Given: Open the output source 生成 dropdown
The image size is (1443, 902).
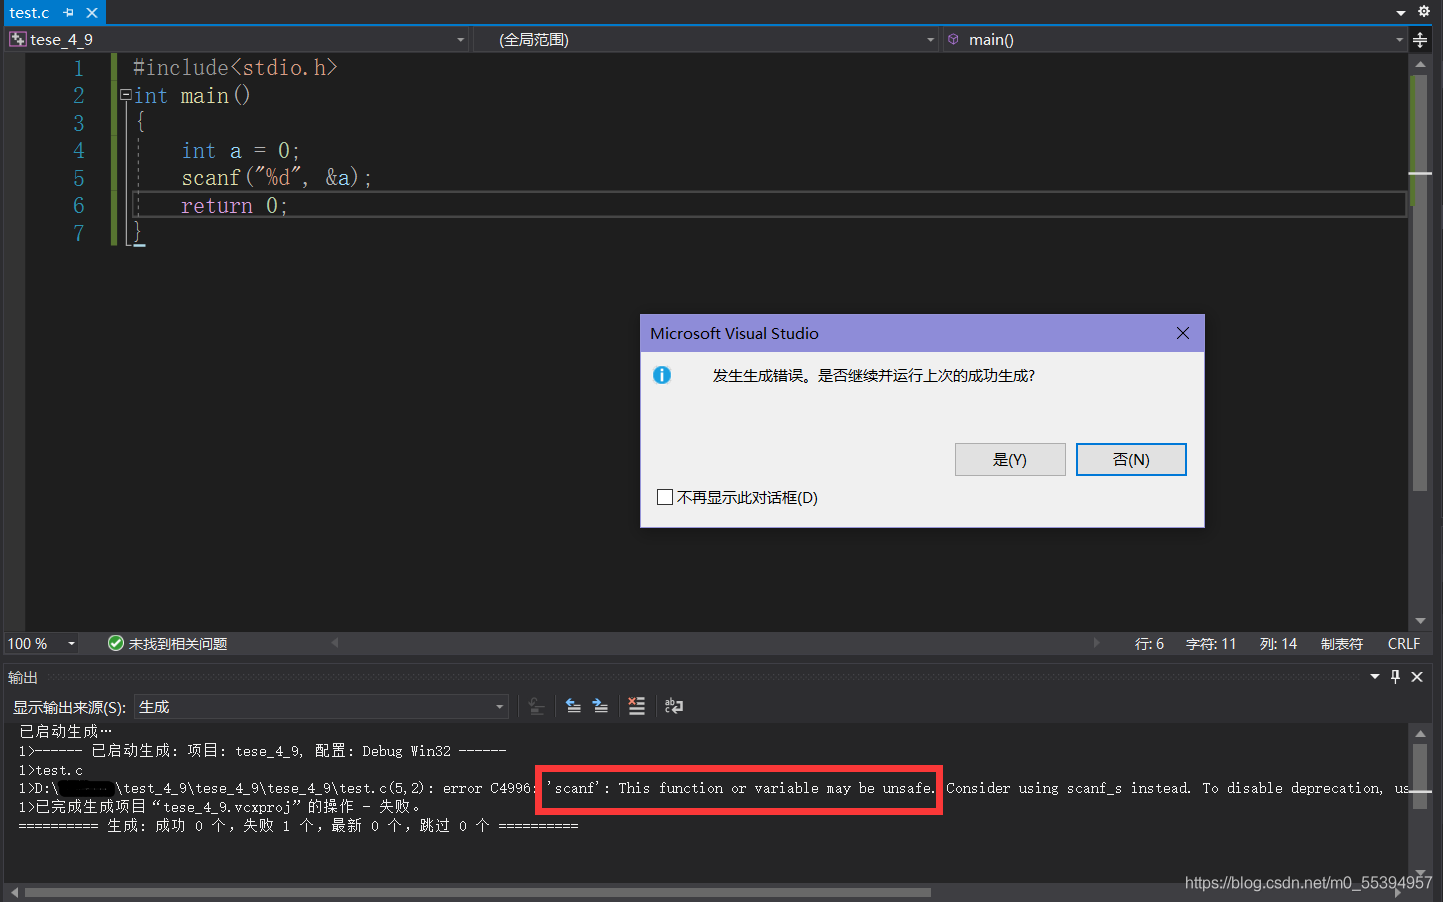Looking at the screenshot, I should click(321, 707).
